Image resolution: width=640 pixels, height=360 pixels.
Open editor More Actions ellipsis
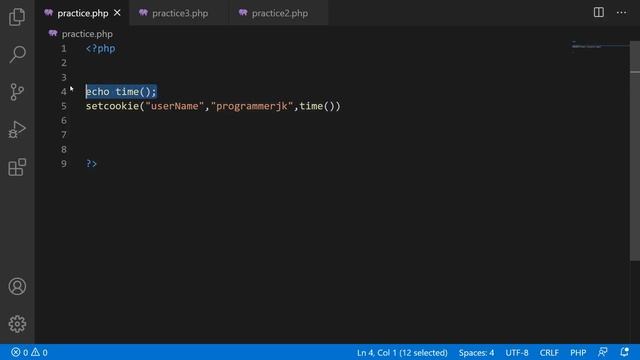click(622, 13)
